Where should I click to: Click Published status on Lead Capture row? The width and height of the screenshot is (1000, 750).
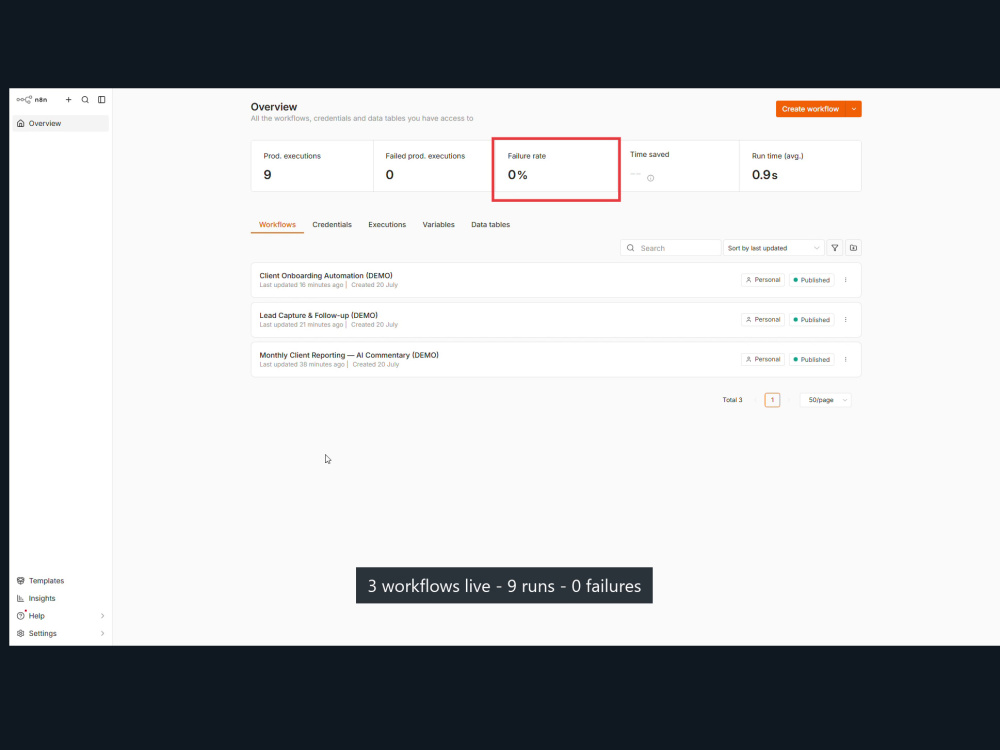(811, 320)
